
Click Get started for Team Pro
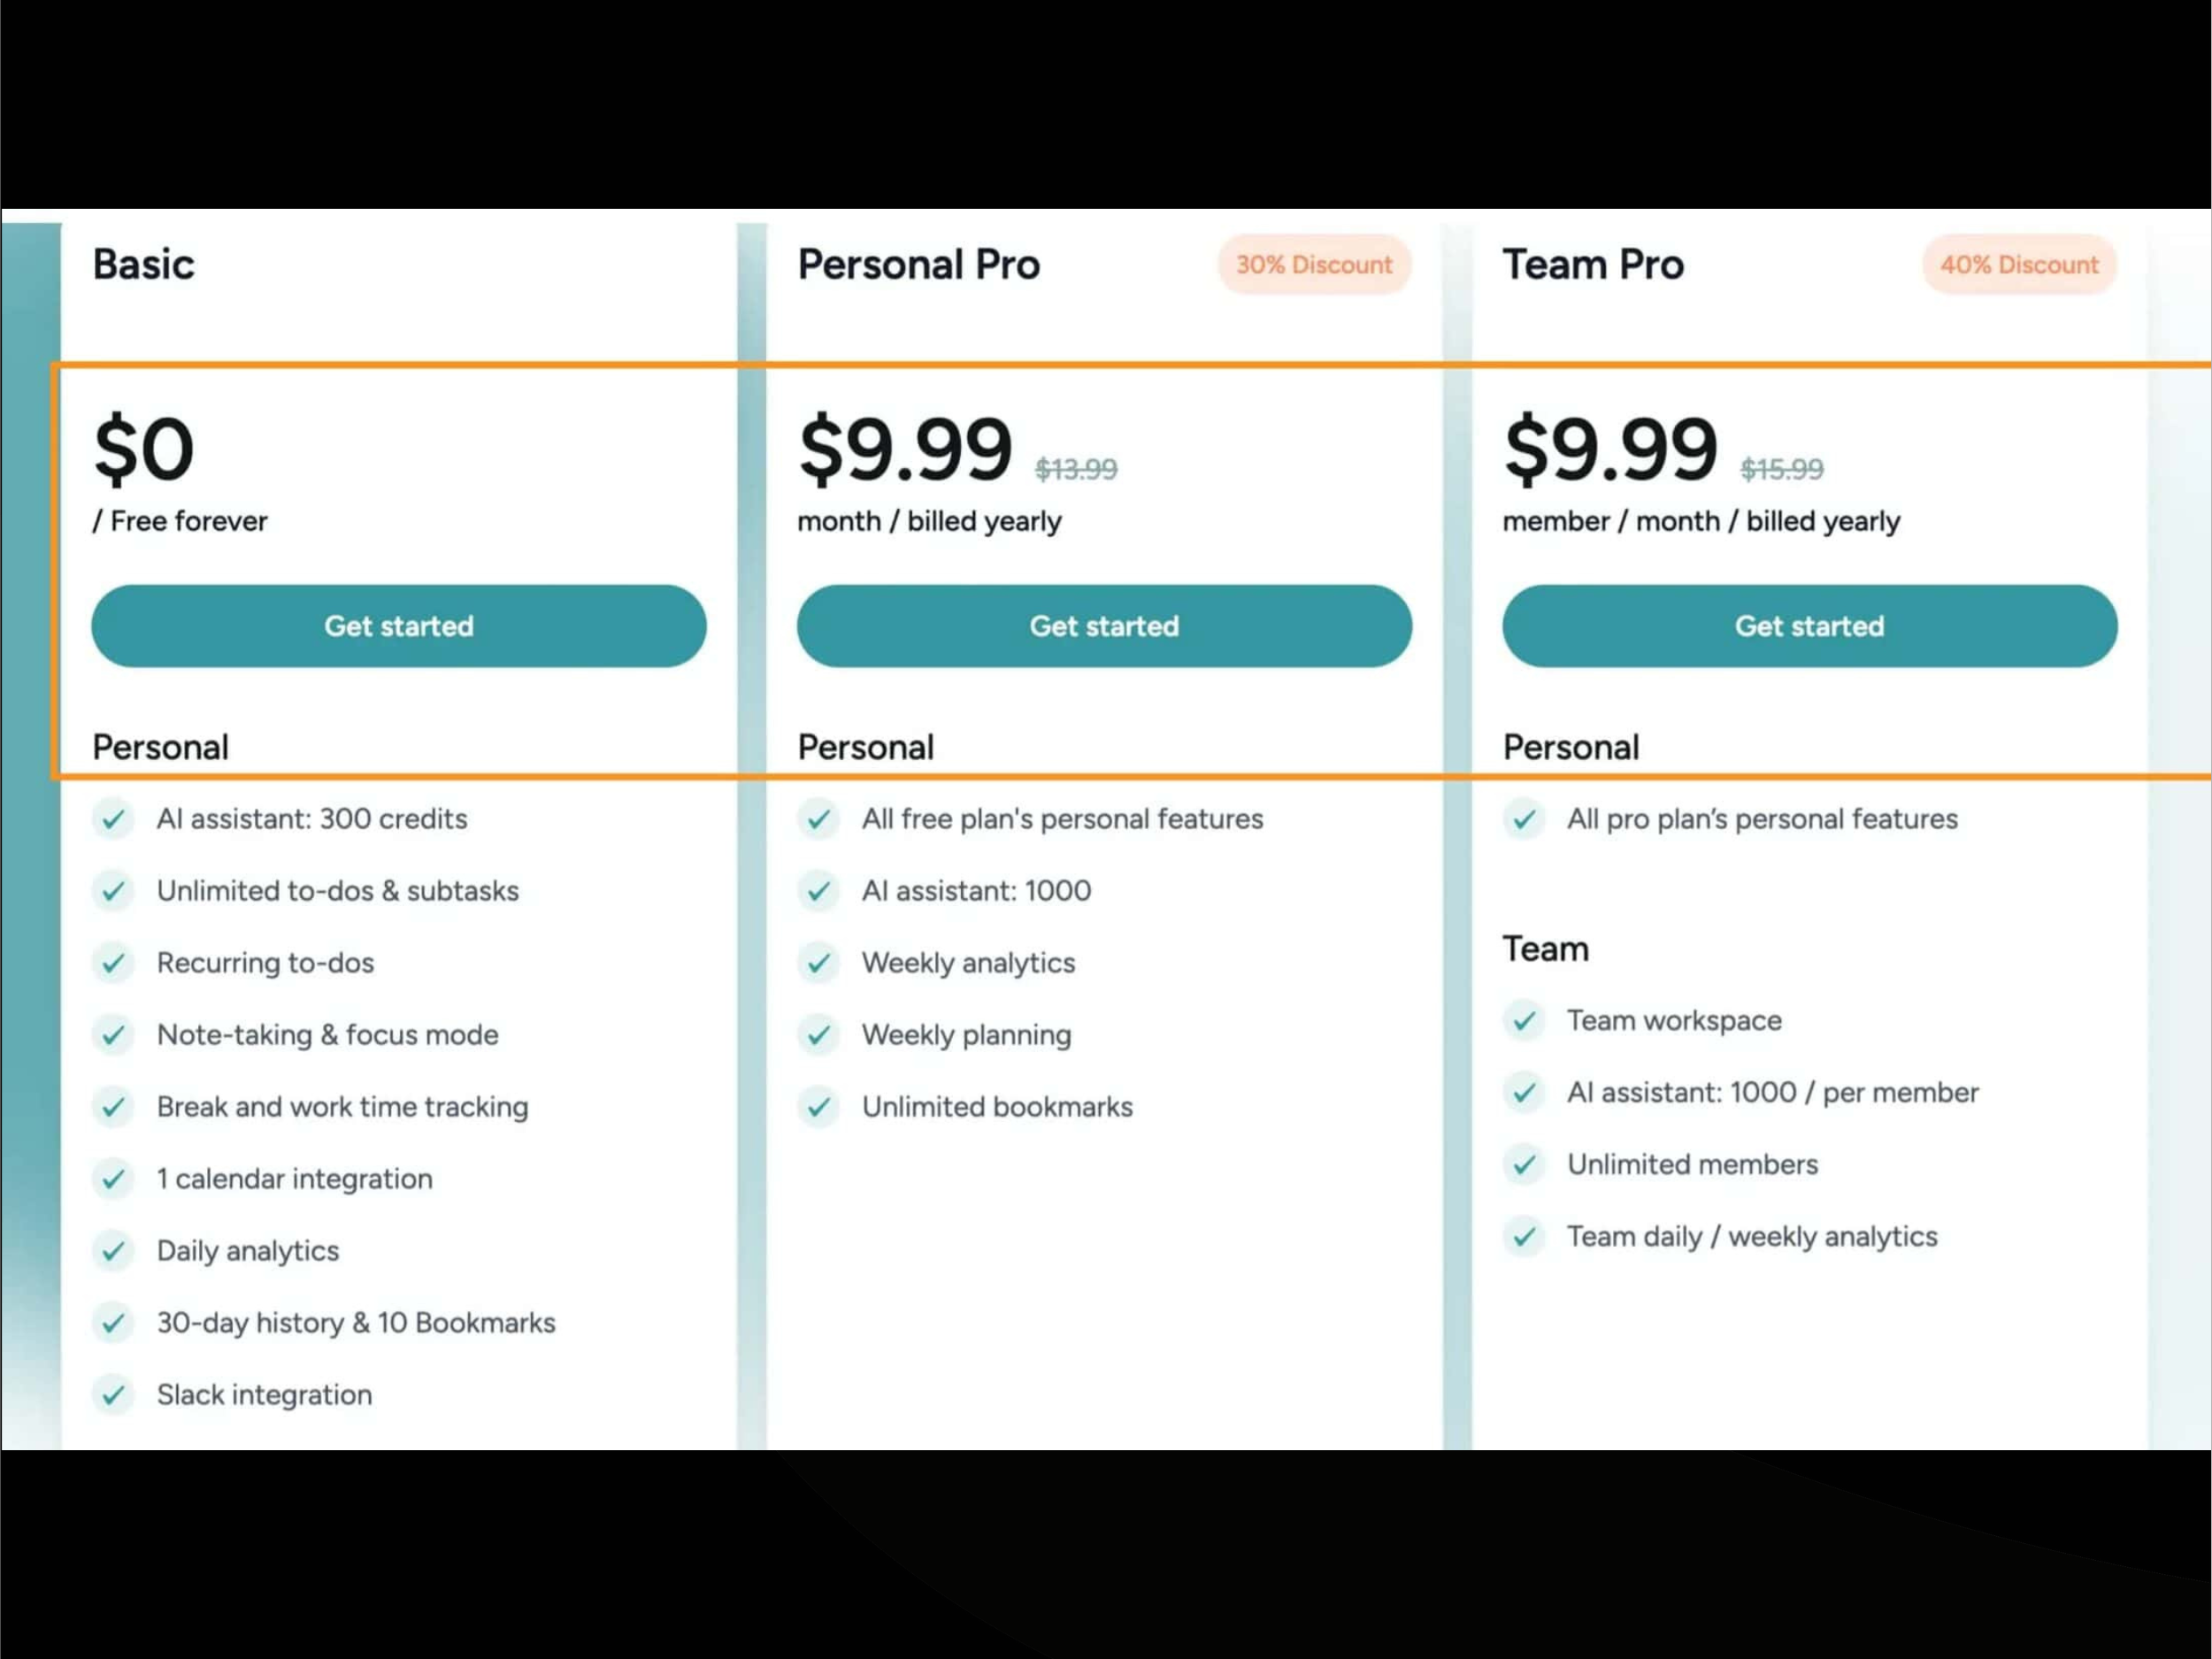click(x=1809, y=626)
